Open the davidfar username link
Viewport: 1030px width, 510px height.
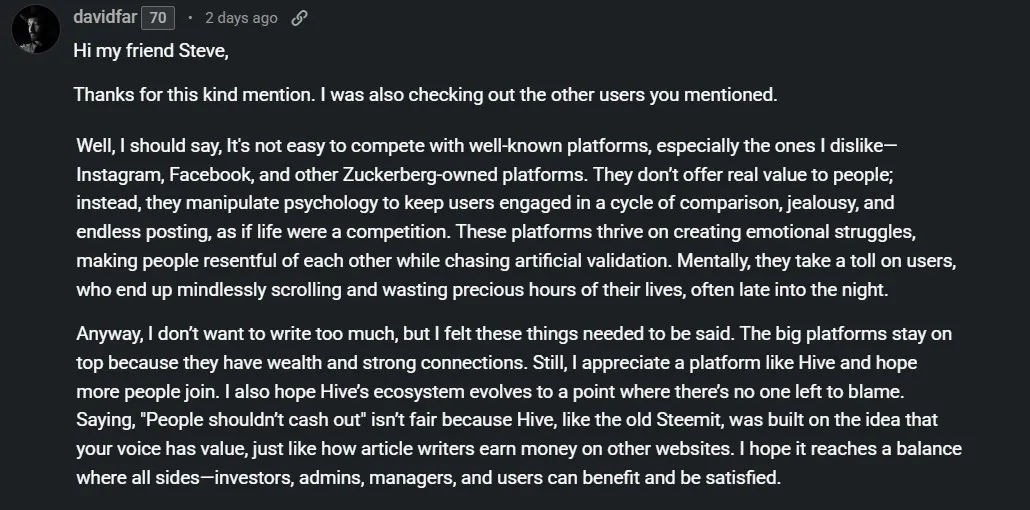[105, 17]
